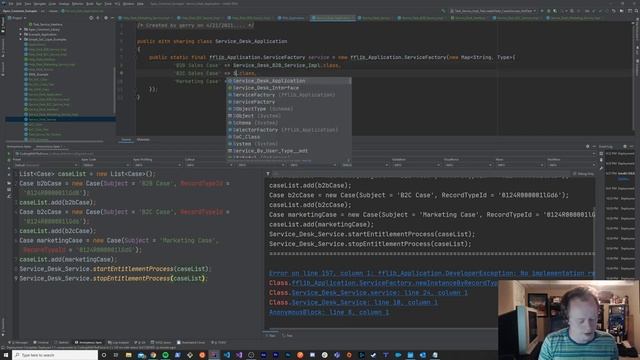Open the Project view dropdown
Image resolution: width=640 pixels, height=360 pixels.
(x=17, y=18)
